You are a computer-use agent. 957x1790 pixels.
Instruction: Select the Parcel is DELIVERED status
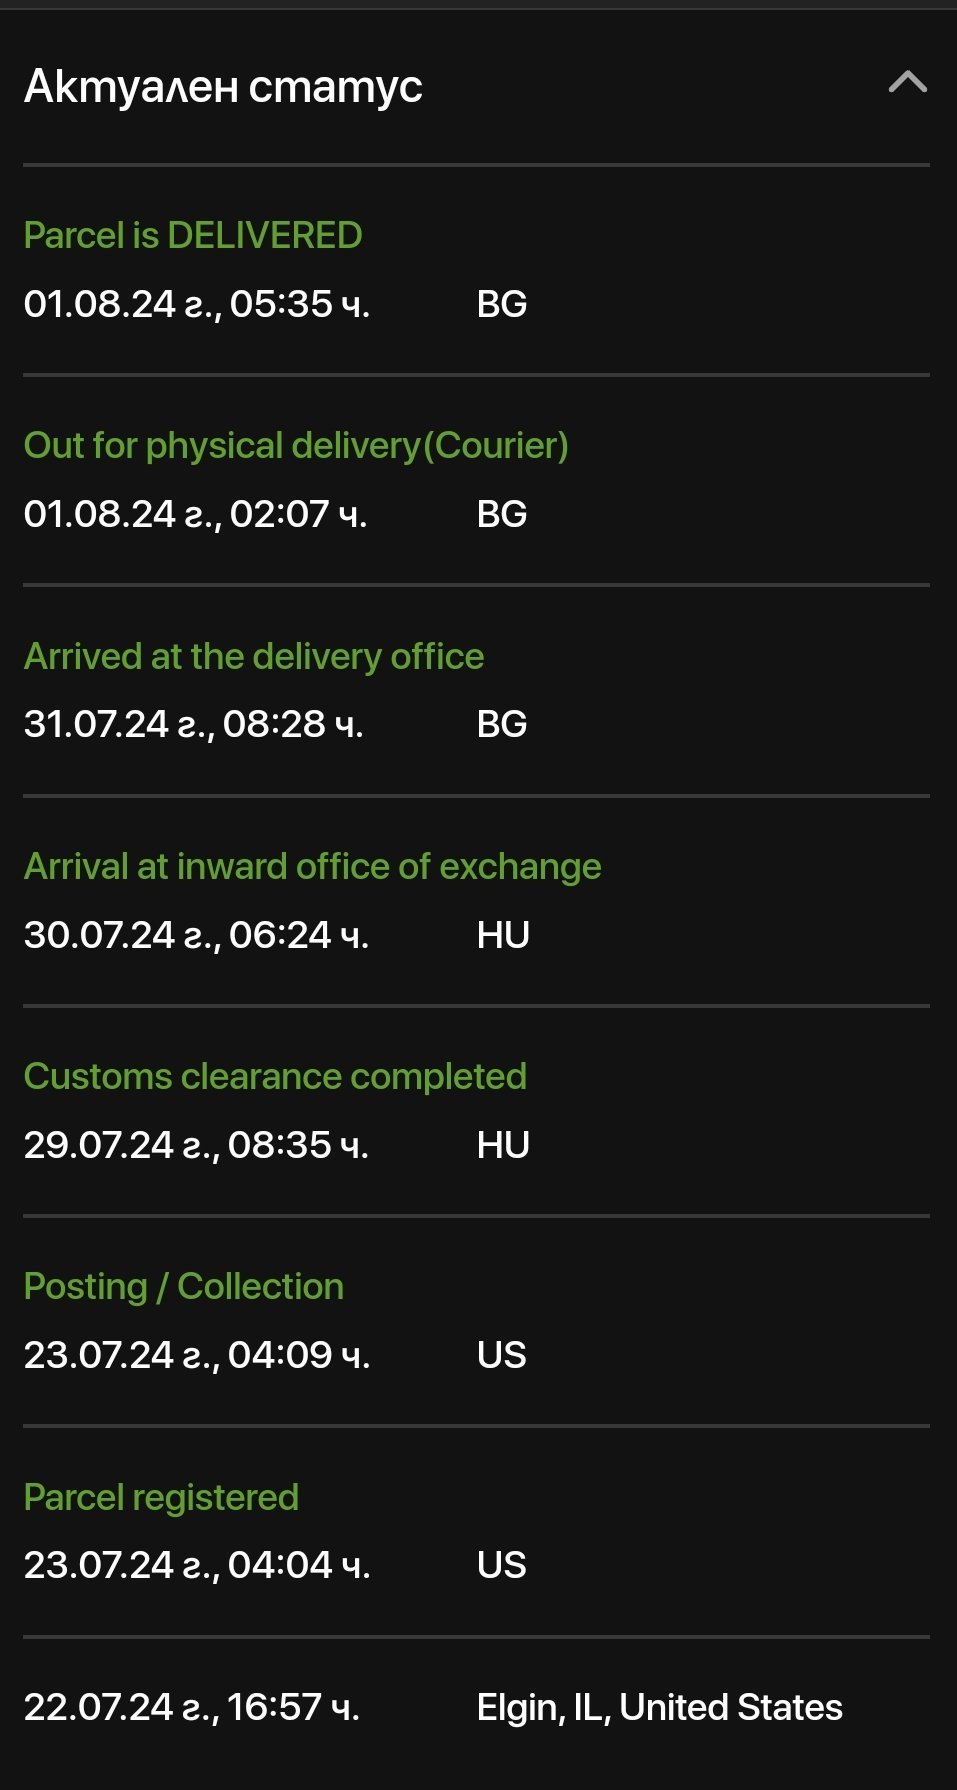(193, 236)
